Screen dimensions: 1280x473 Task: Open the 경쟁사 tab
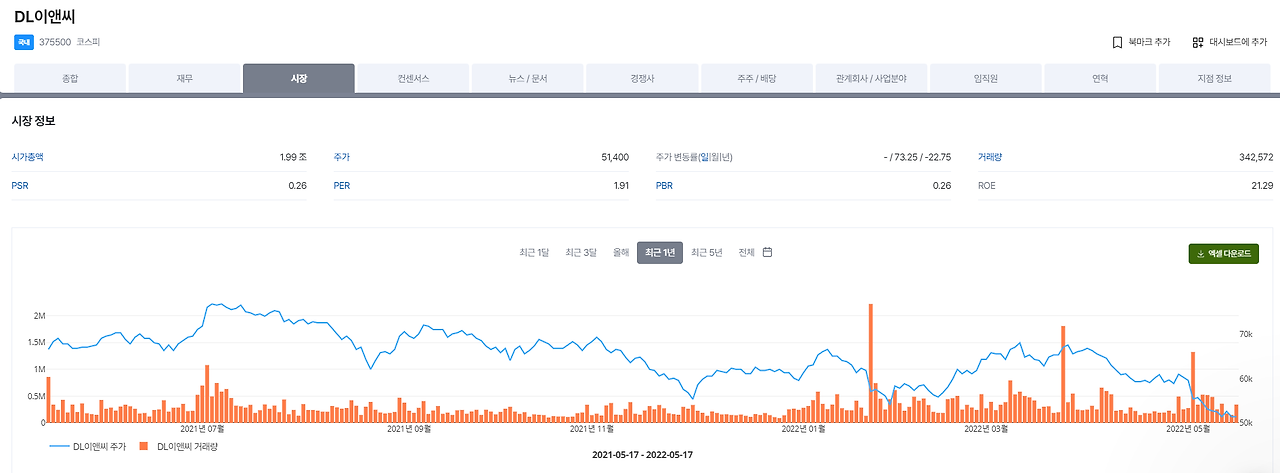[x=642, y=78]
